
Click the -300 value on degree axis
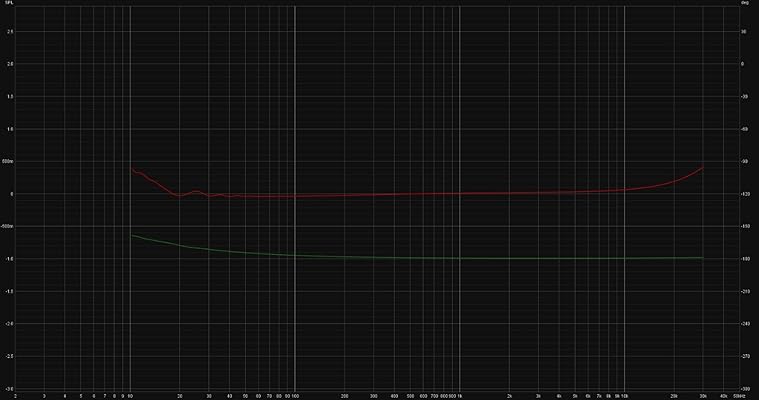(745, 389)
